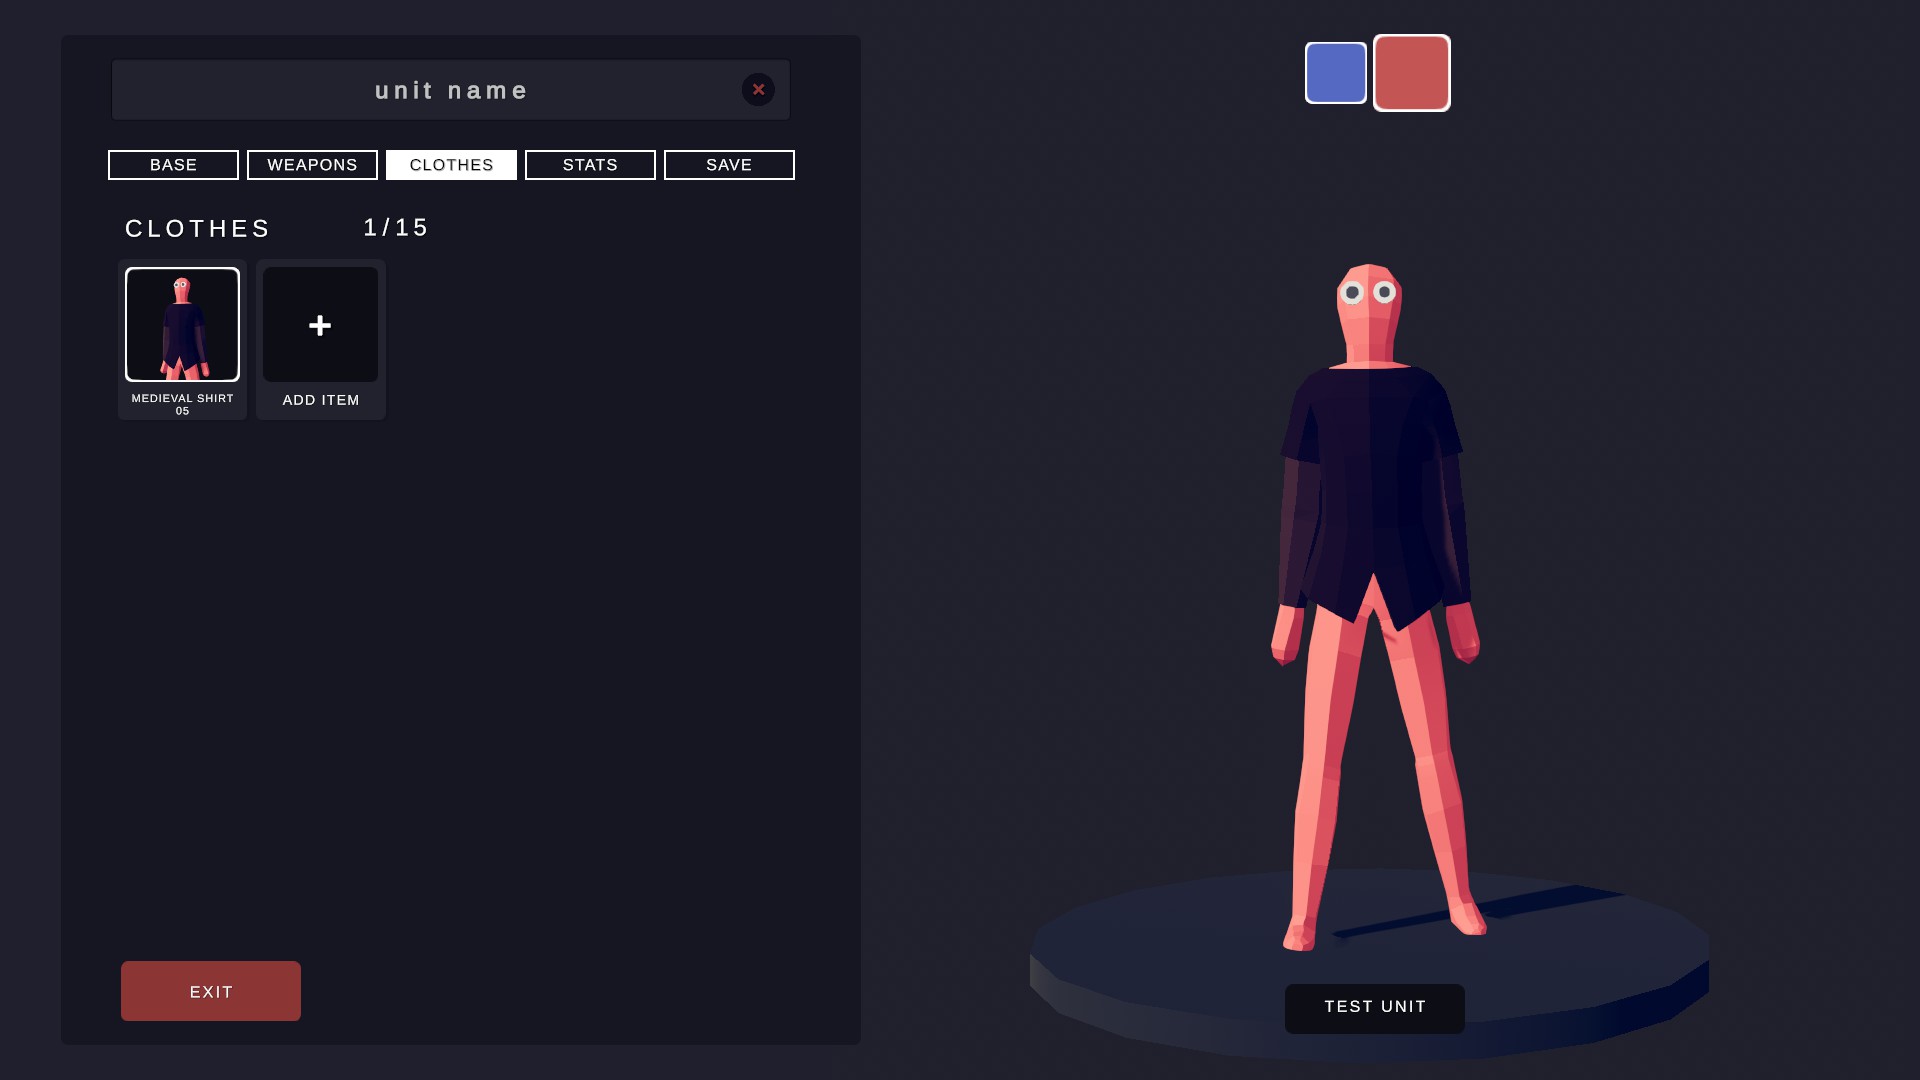Select the CLOTHES tab
1920x1080 pixels.
(451, 165)
